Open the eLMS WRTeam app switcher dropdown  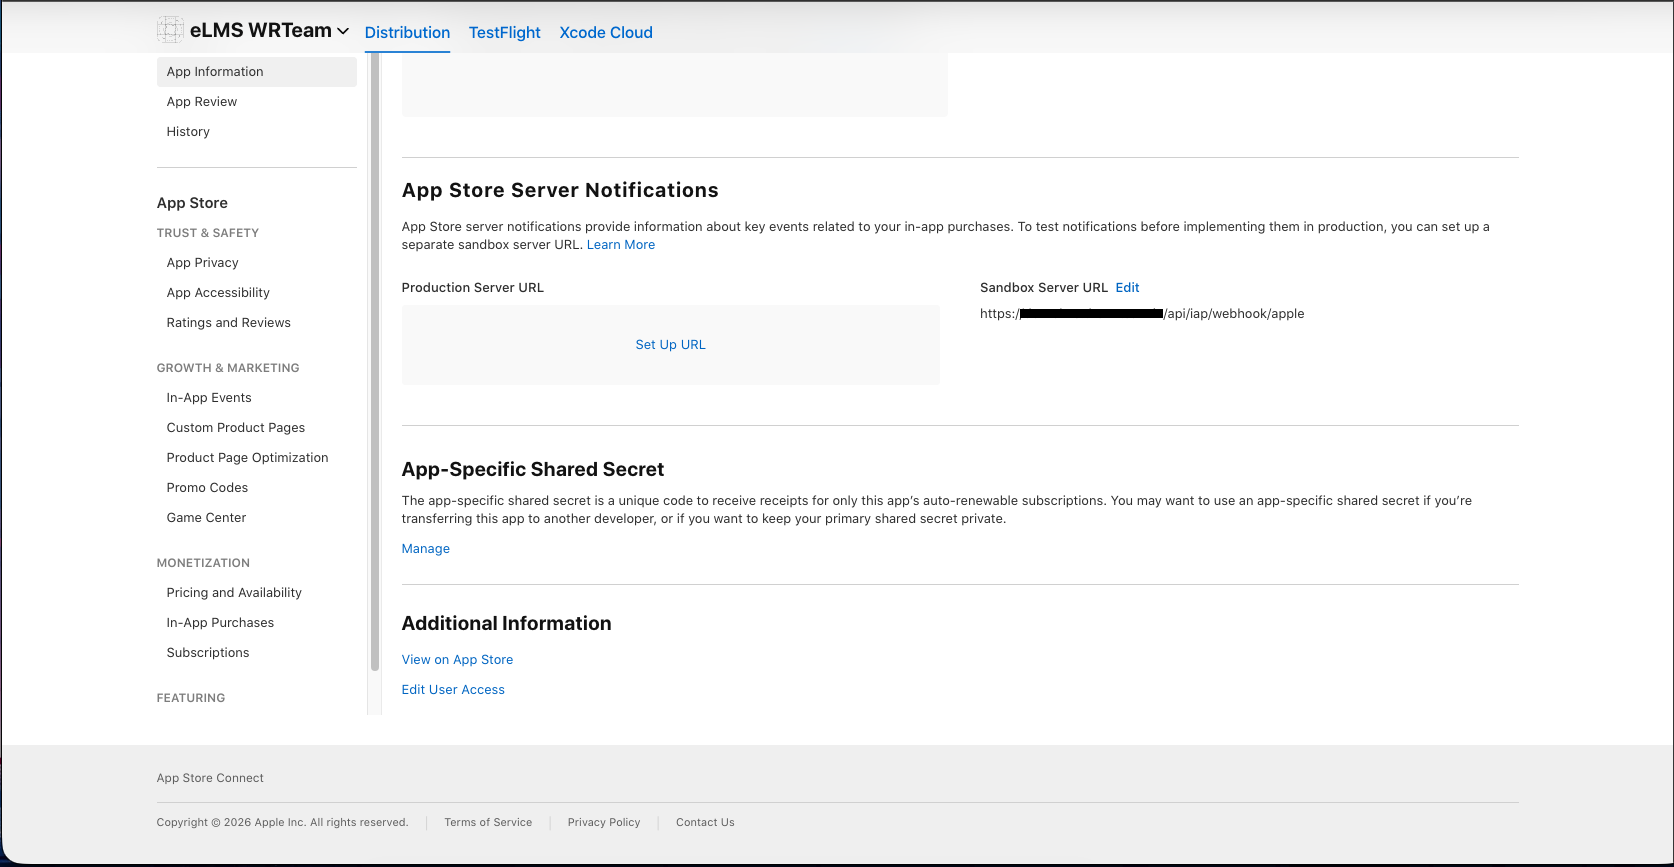tap(270, 30)
